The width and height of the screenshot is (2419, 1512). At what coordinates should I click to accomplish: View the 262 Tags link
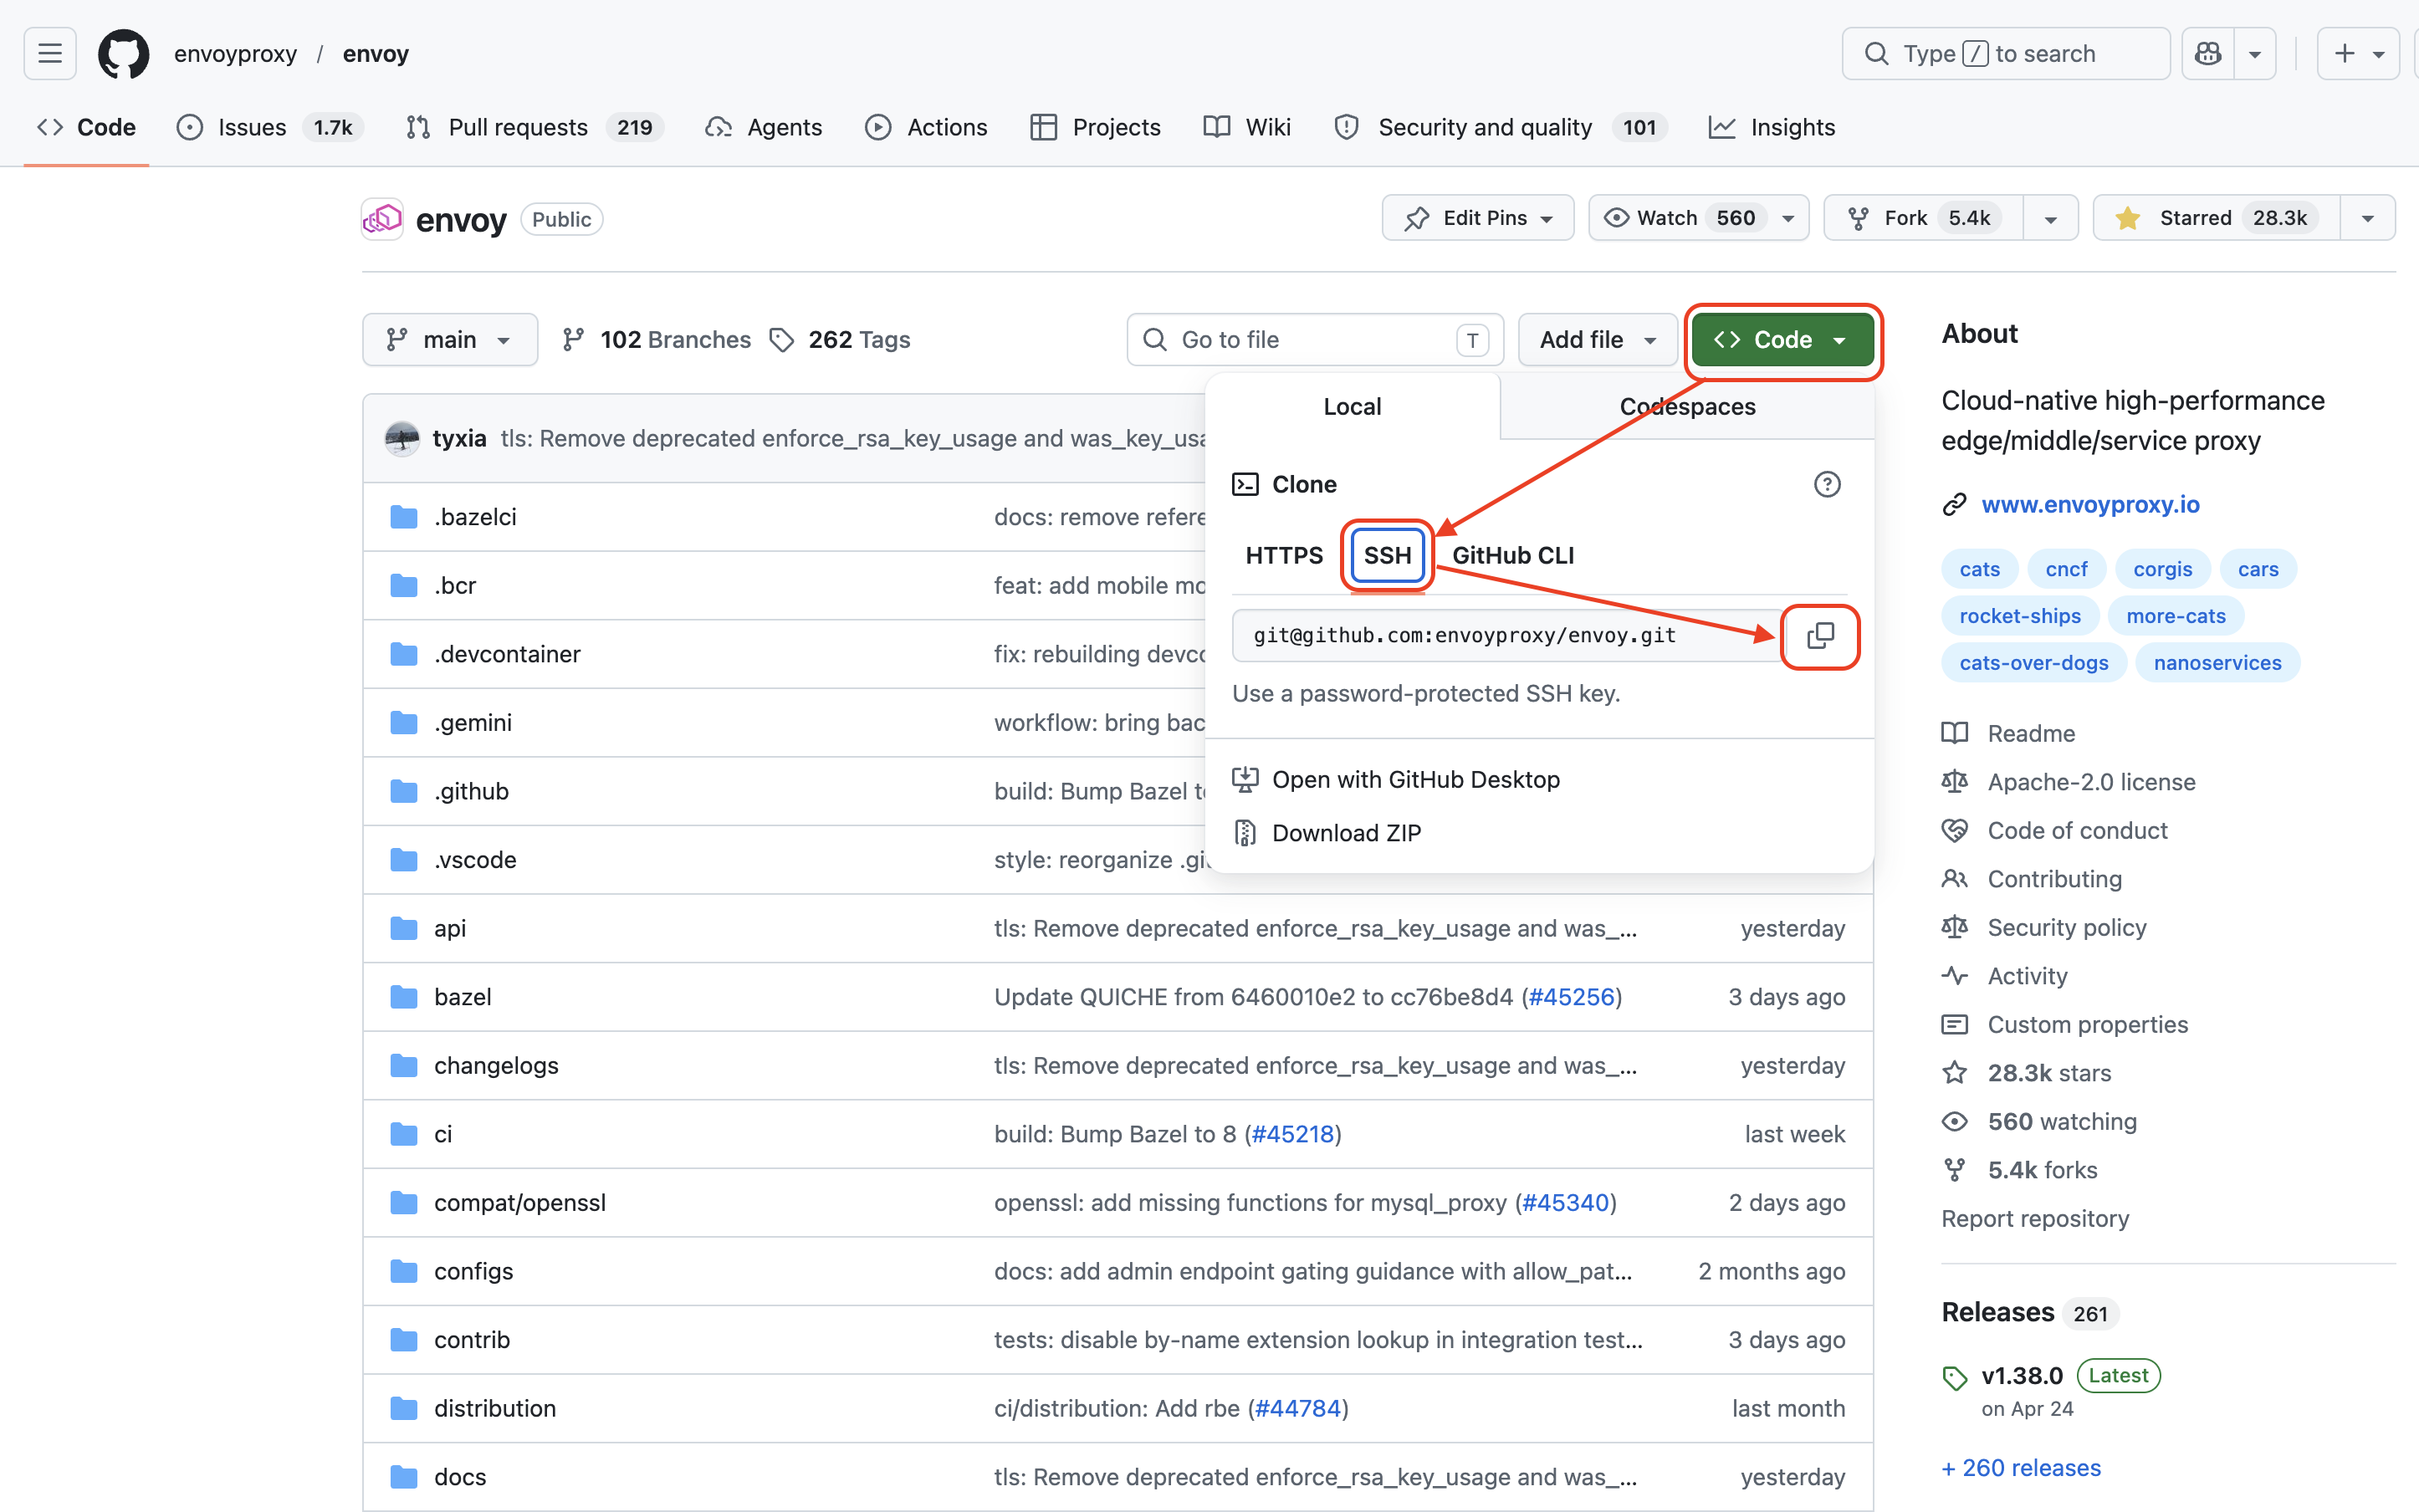pyautogui.click(x=840, y=340)
